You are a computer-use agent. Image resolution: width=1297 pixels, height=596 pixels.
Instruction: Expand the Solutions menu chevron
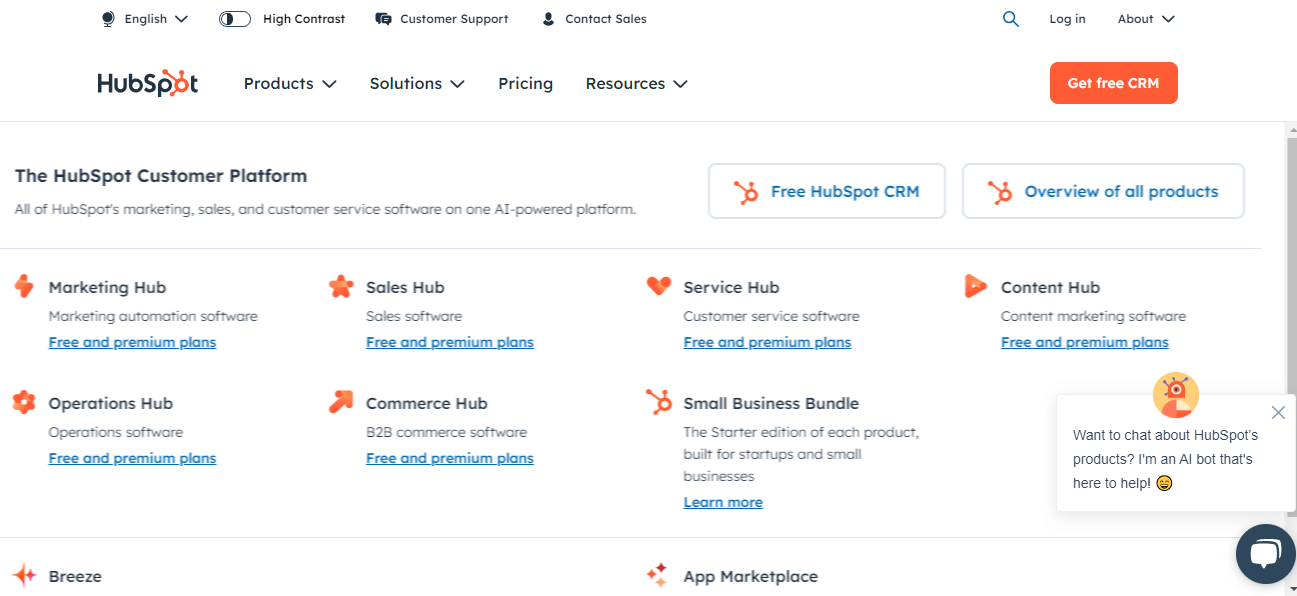[457, 84]
